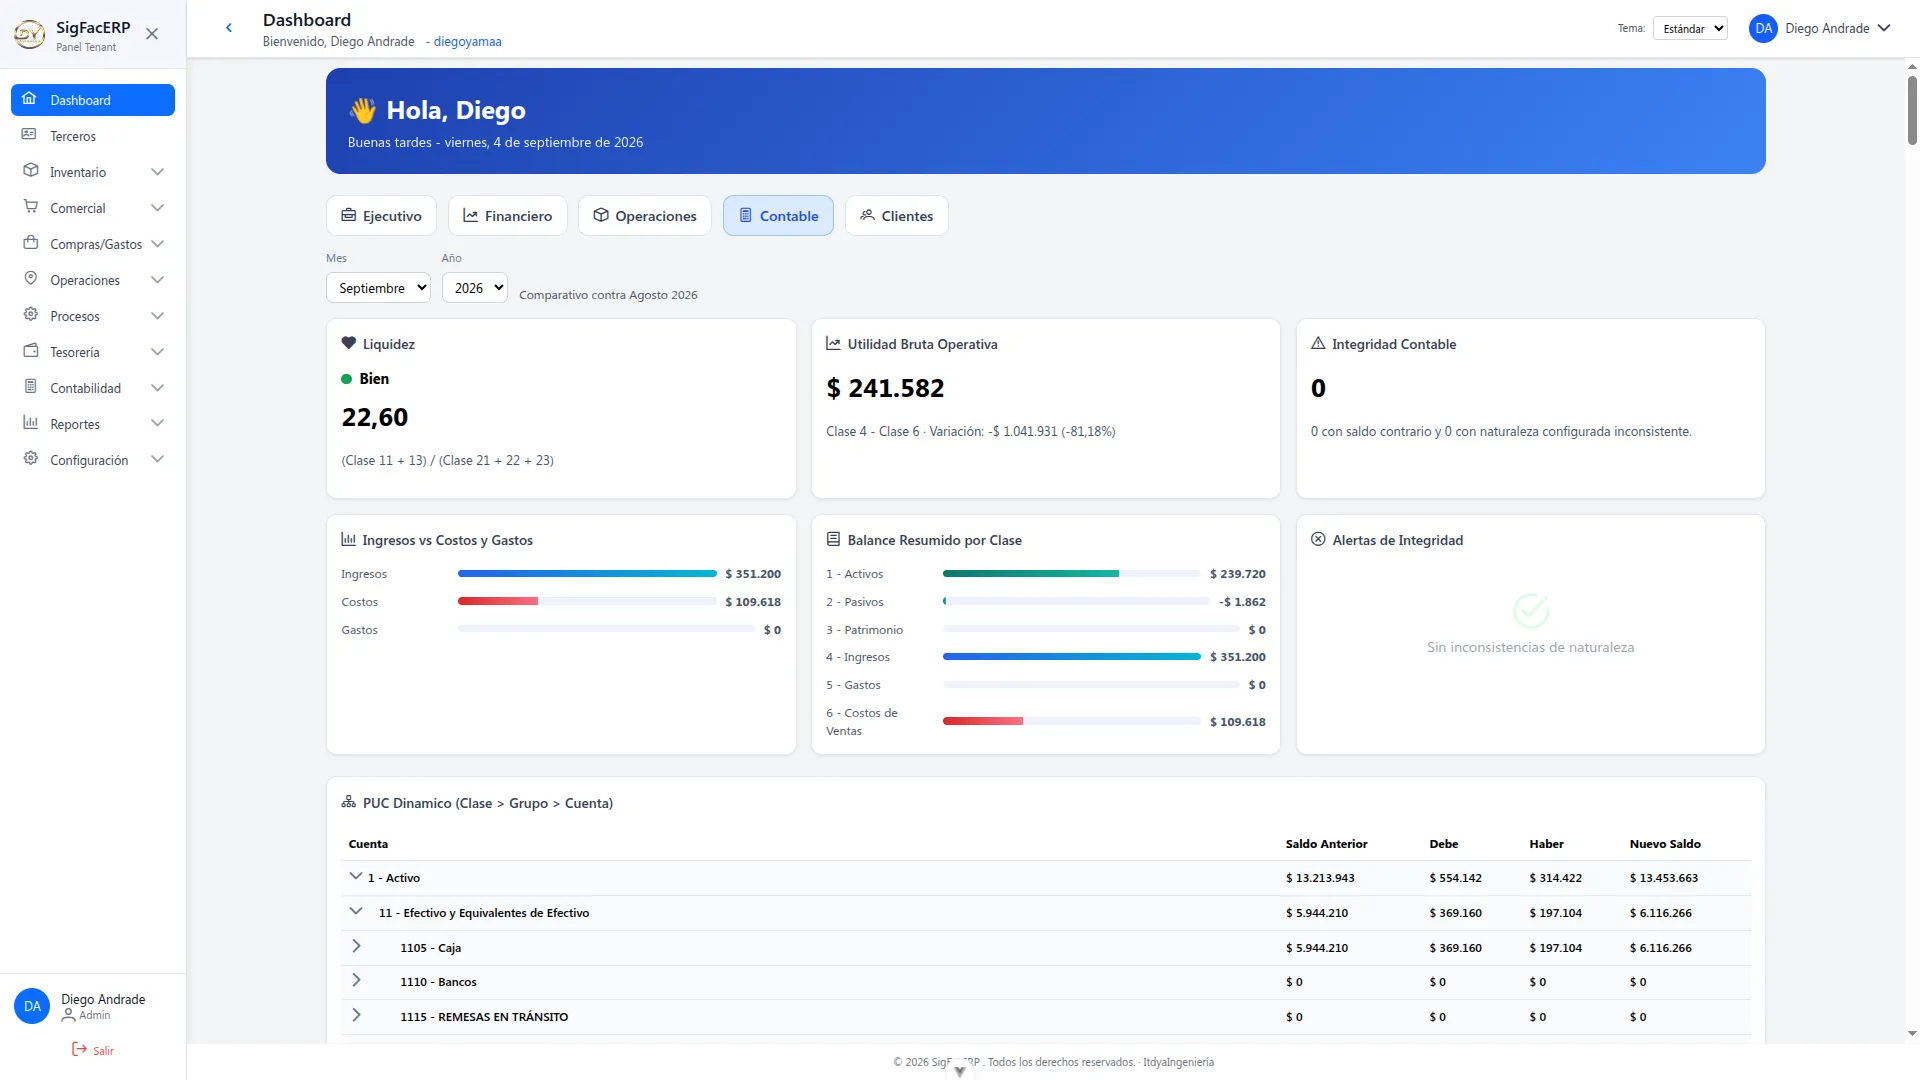Expand the 1115 - REMESAS EN TRÁNSITO row
The height and width of the screenshot is (1080, 1920).
pyautogui.click(x=356, y=1016)
